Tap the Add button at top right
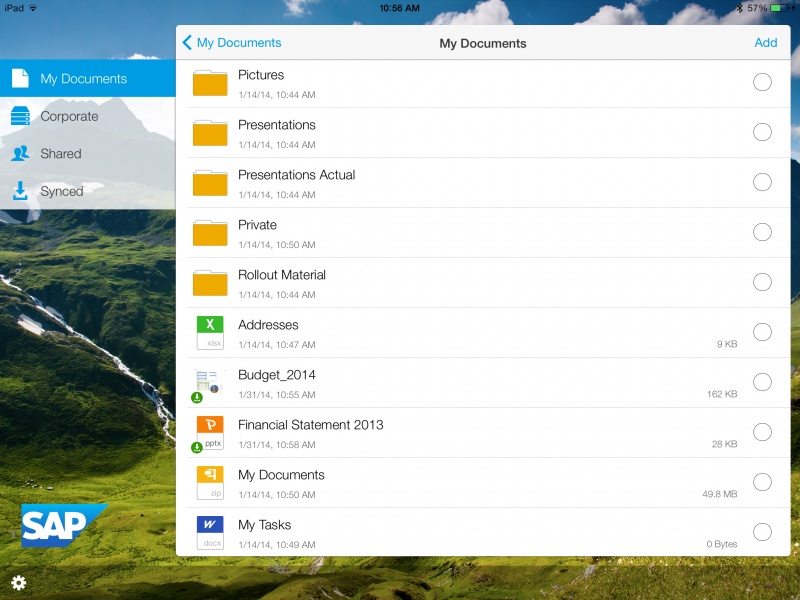Viewport: 800px width, 600px height. 766,43
